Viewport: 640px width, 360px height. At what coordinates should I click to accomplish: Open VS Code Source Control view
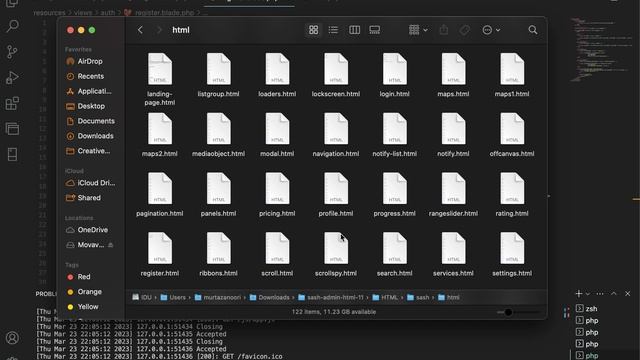(x=12, y=51)
